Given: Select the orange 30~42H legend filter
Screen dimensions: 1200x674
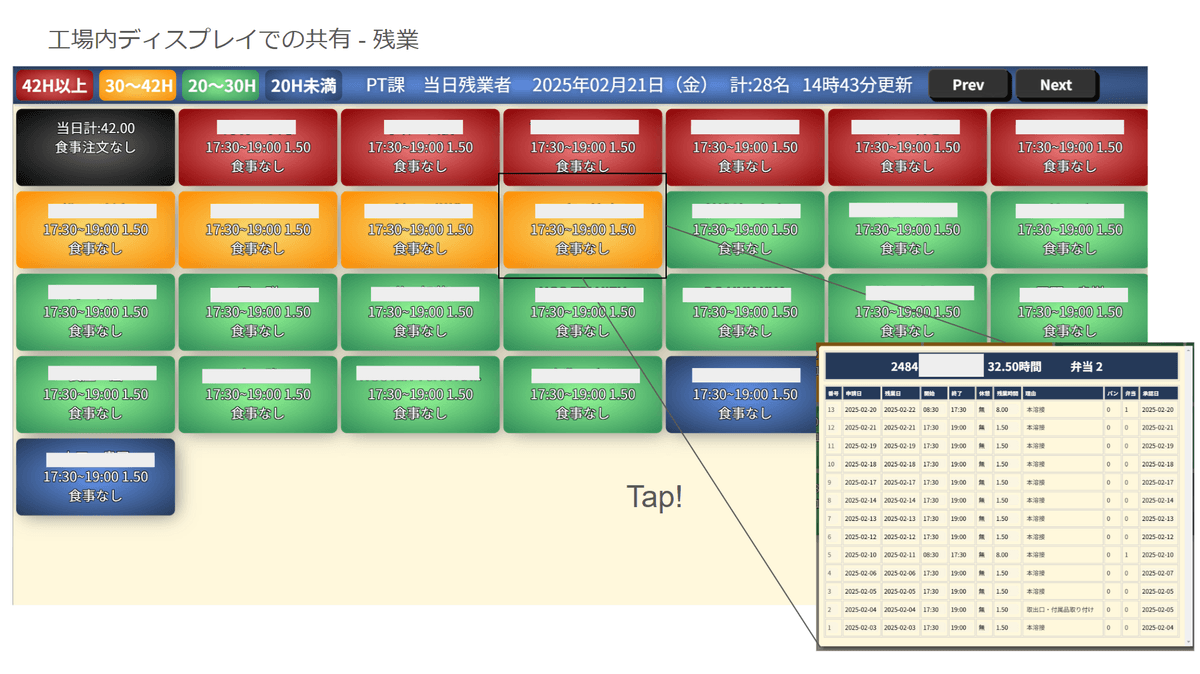Looking at the screenshot, I should (x=138, y=86).
